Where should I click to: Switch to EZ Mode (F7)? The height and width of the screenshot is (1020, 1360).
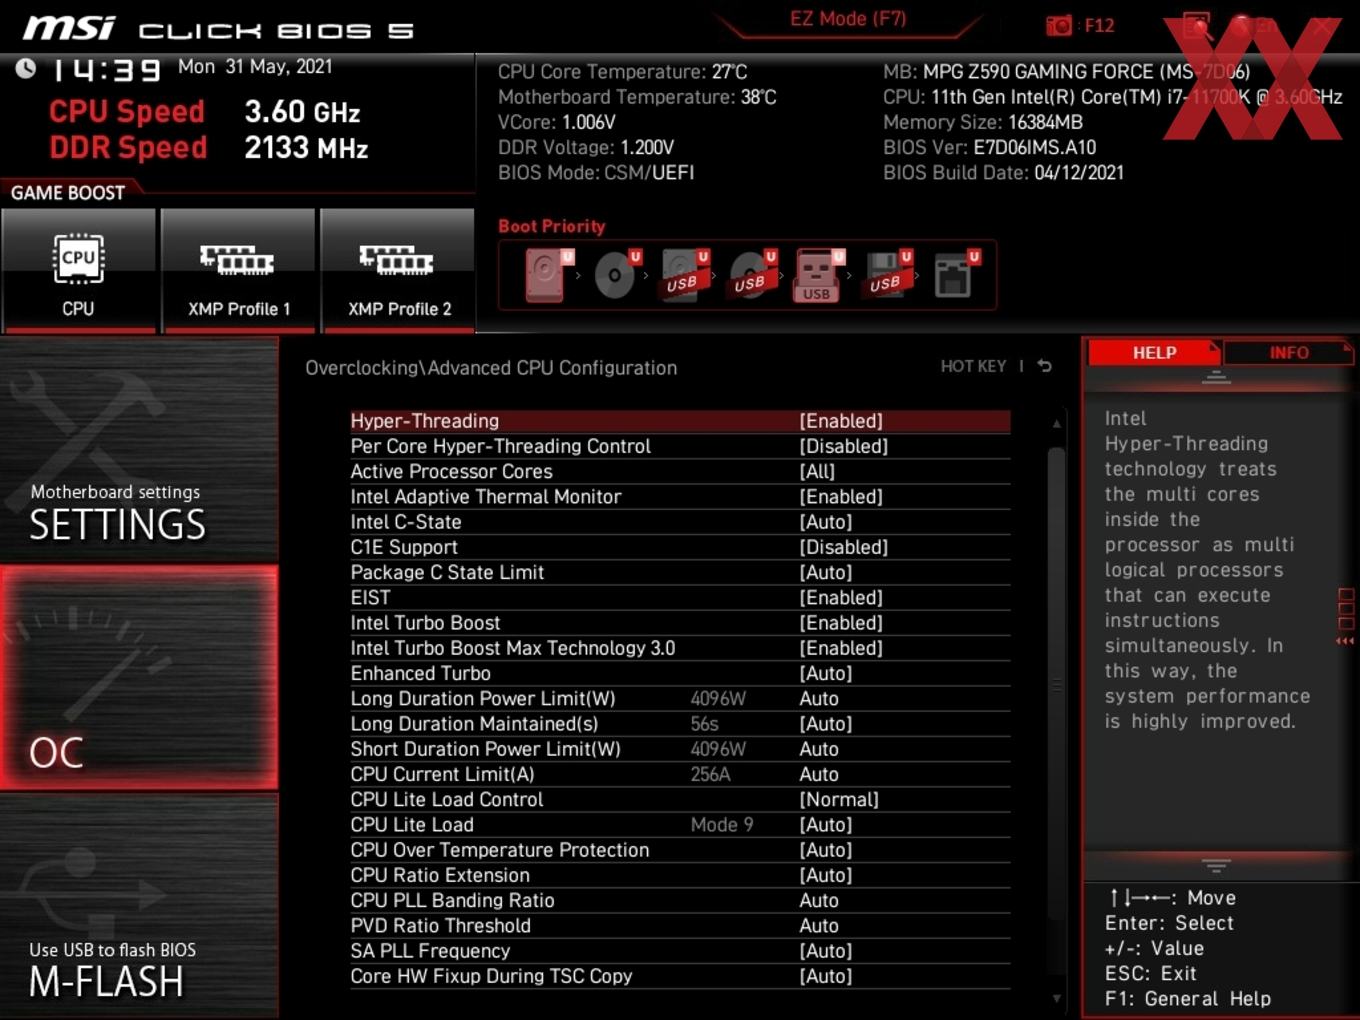coord(848,19)
